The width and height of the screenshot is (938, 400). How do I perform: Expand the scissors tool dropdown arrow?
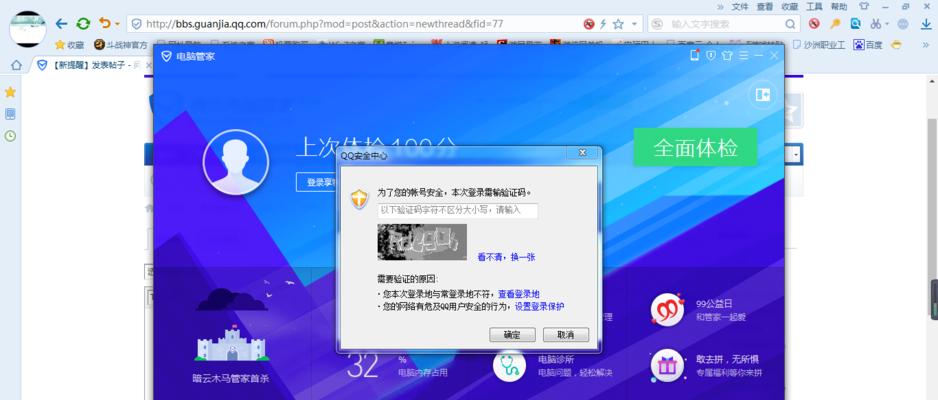pos(887,24)
